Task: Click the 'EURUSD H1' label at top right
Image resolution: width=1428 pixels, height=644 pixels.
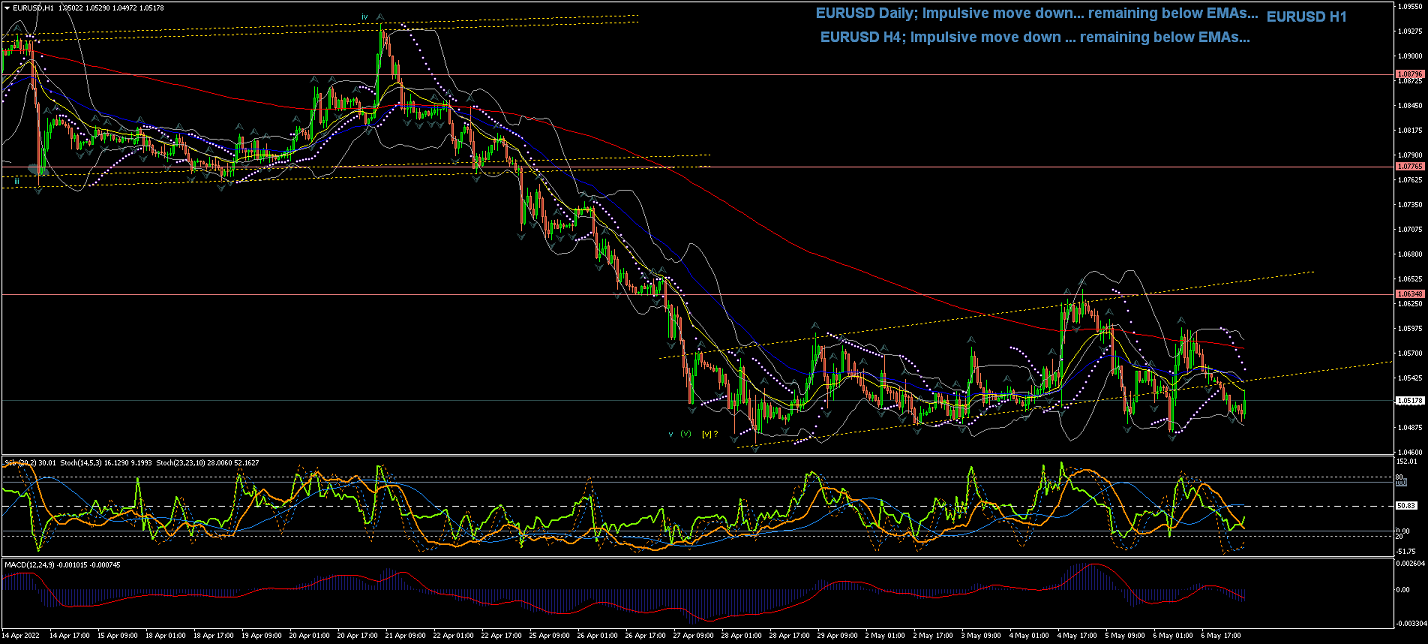Action: point(1306,17)
